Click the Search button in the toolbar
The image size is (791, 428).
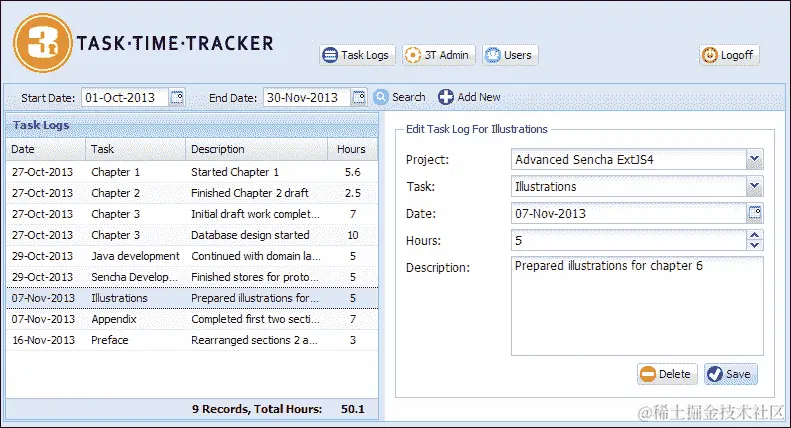point(400,97)
